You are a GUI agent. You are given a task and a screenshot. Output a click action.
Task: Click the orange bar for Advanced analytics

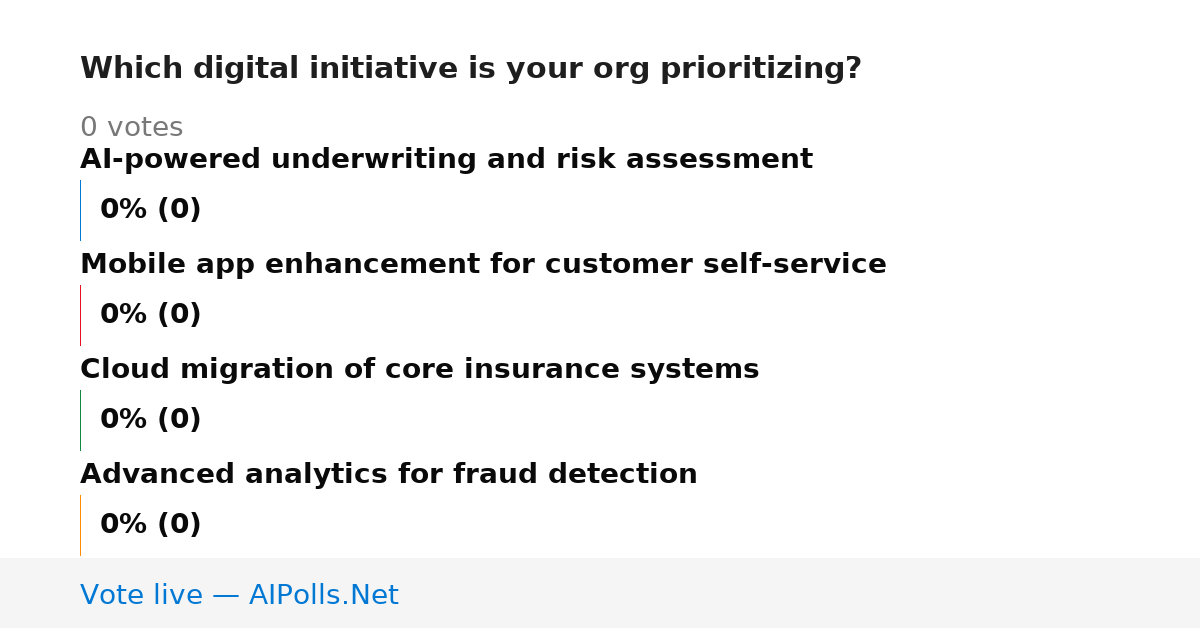point(80,525)
